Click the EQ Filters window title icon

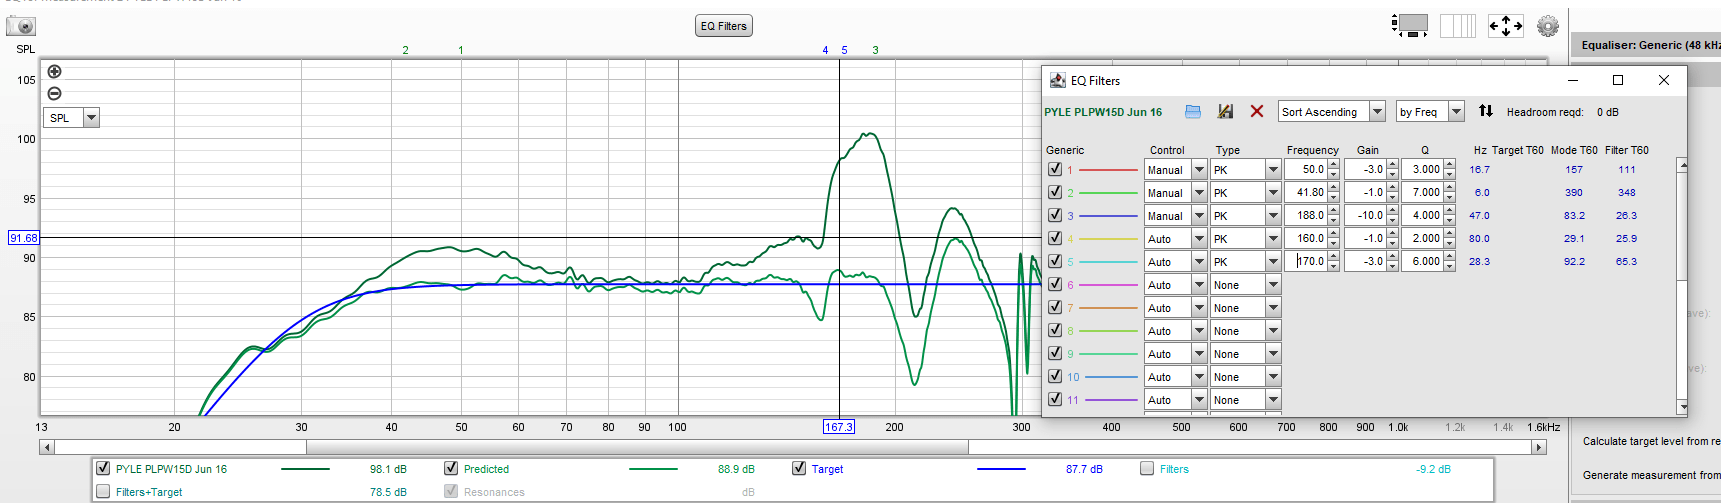pos(1058,80)
